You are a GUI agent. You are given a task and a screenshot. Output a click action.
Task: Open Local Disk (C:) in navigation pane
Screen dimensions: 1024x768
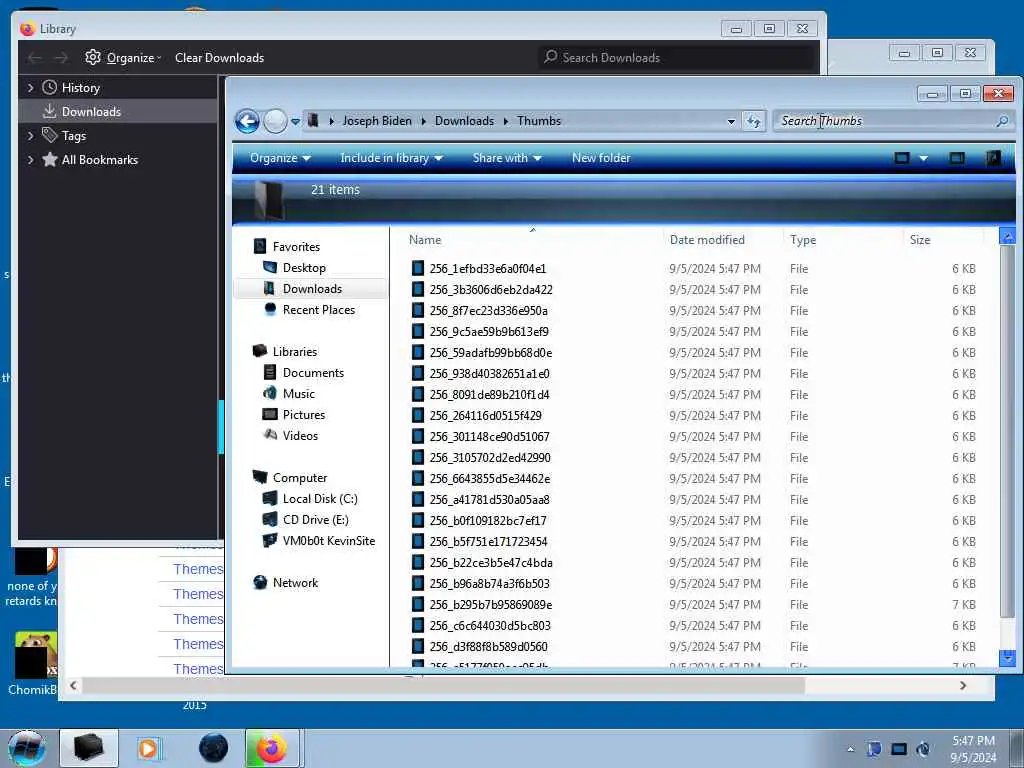(x=319, y=498)
